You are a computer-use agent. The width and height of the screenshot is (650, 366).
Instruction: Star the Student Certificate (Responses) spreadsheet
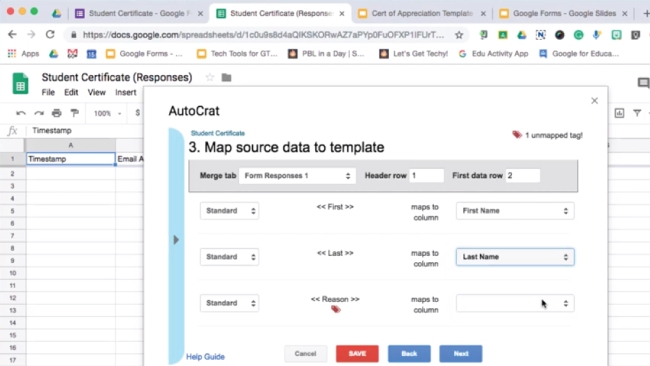click(x=210, y=78)
